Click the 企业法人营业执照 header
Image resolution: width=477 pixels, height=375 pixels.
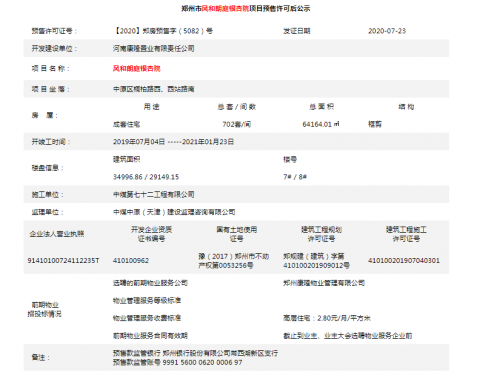tap(57, 234)
